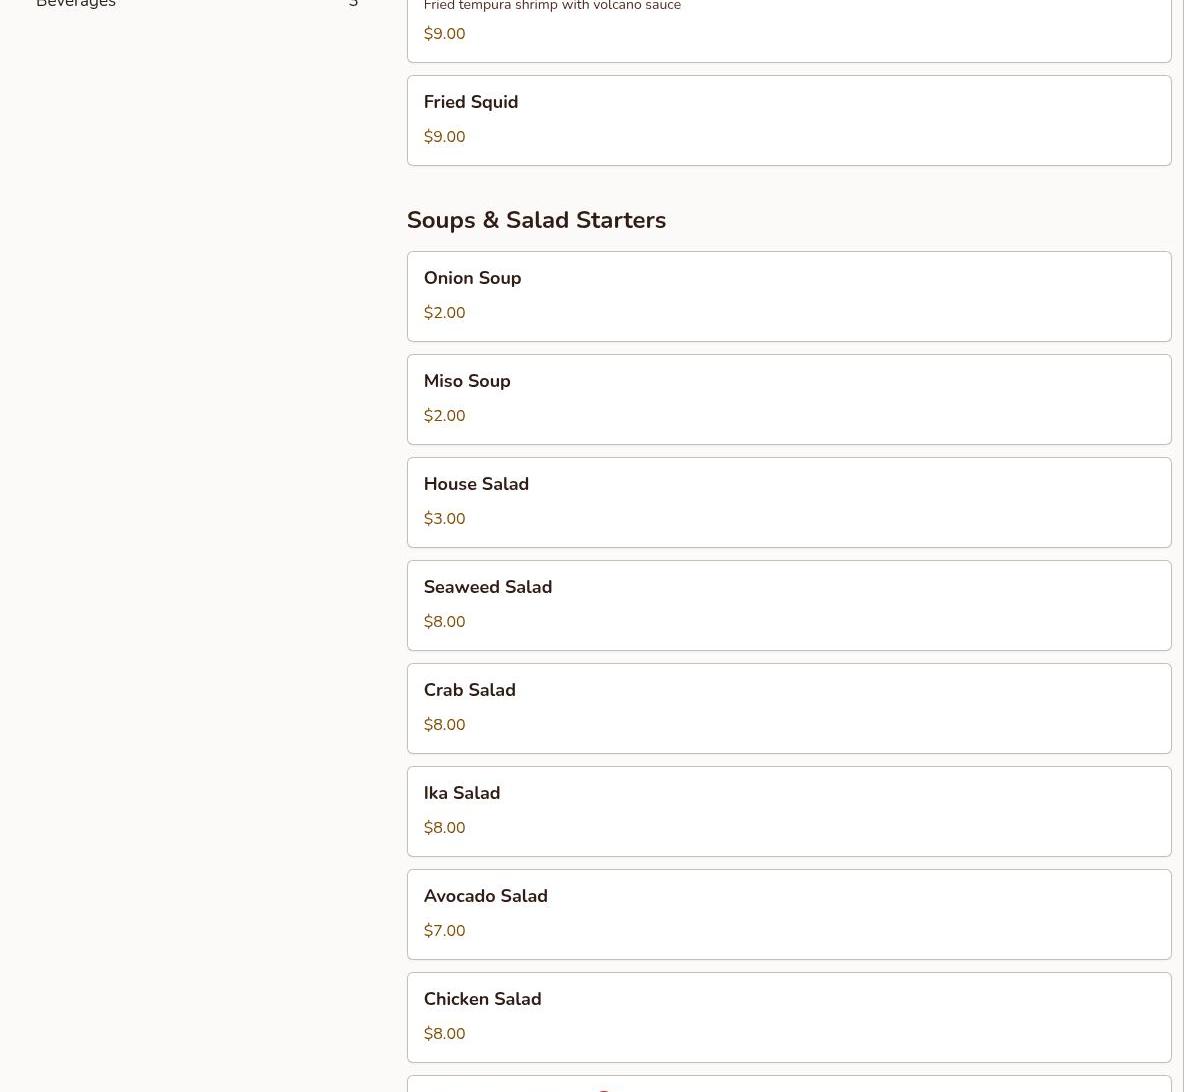Click the Avocado Salad $7.00 price

click(444, 931)
